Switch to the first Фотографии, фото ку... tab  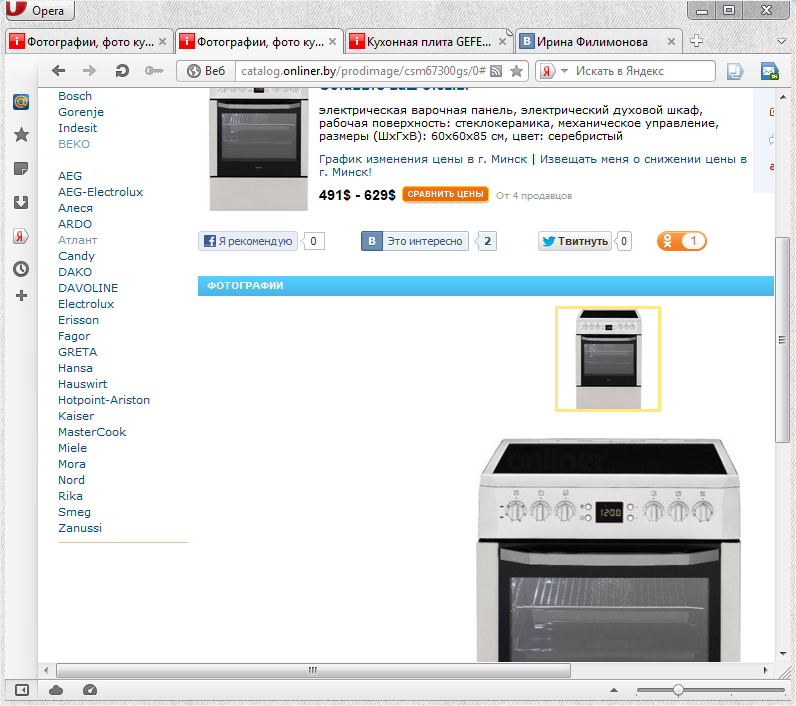coord(89,42)
